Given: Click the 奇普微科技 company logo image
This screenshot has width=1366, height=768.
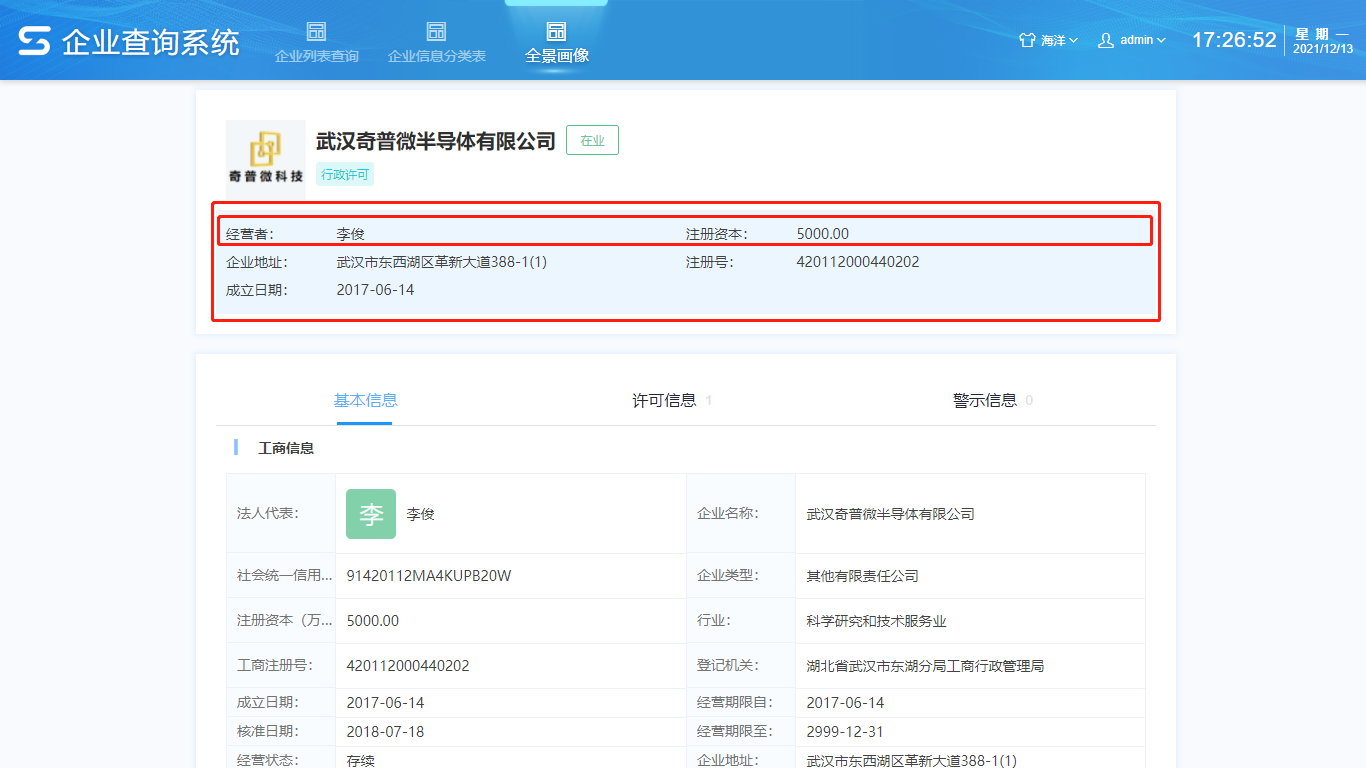Looking at the screenshot, I should point(265,158).
